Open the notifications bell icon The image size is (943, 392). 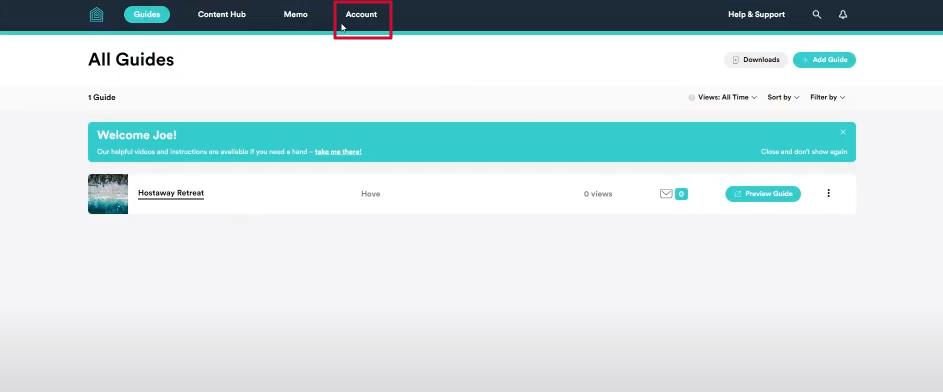[843, 14]
